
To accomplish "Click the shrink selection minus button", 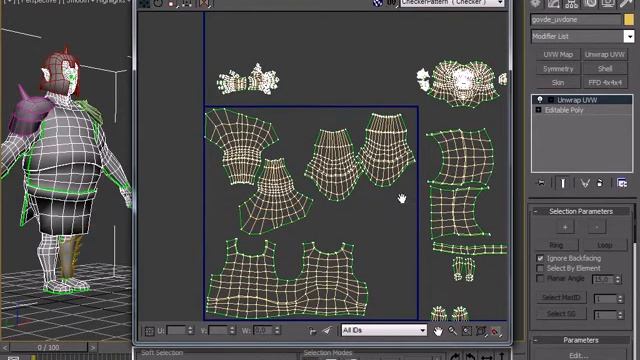I will (596, 227).
